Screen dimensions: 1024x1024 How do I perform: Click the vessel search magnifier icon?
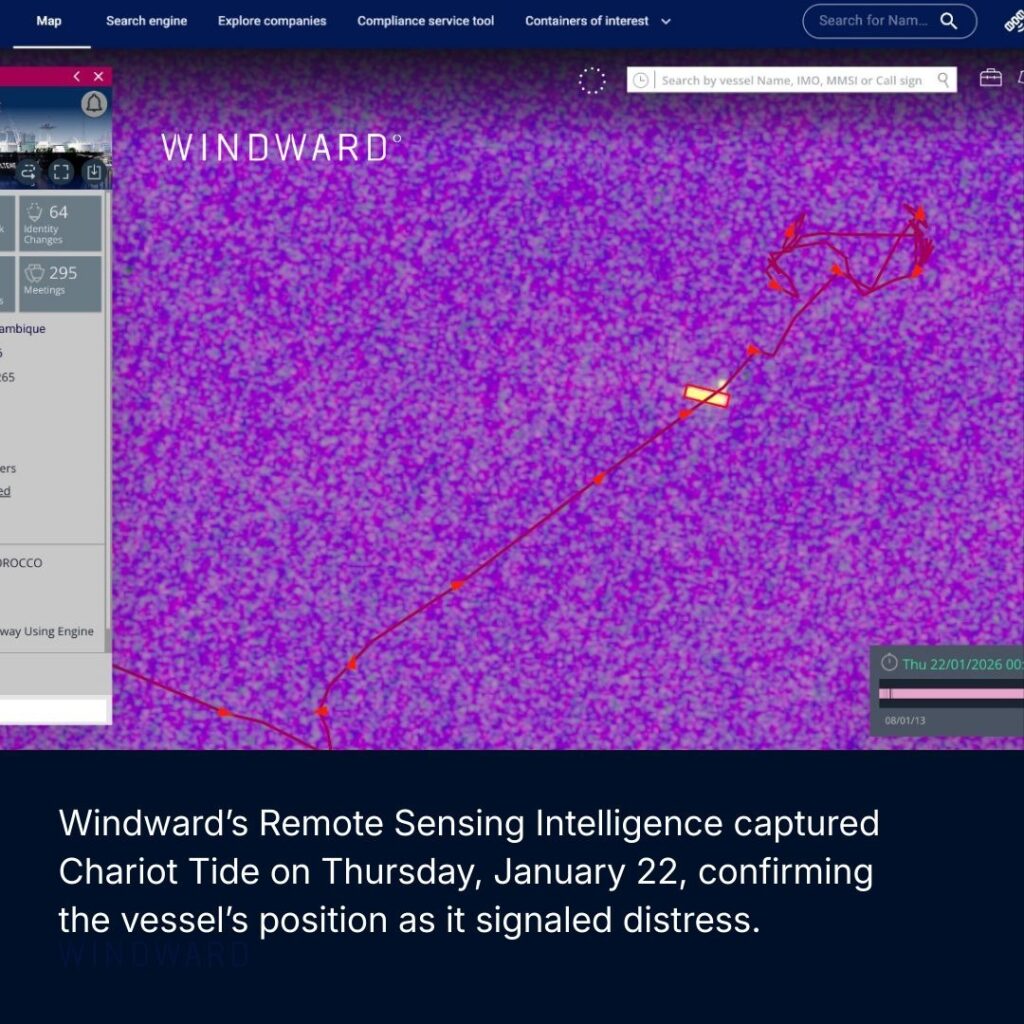coord(943,80)
